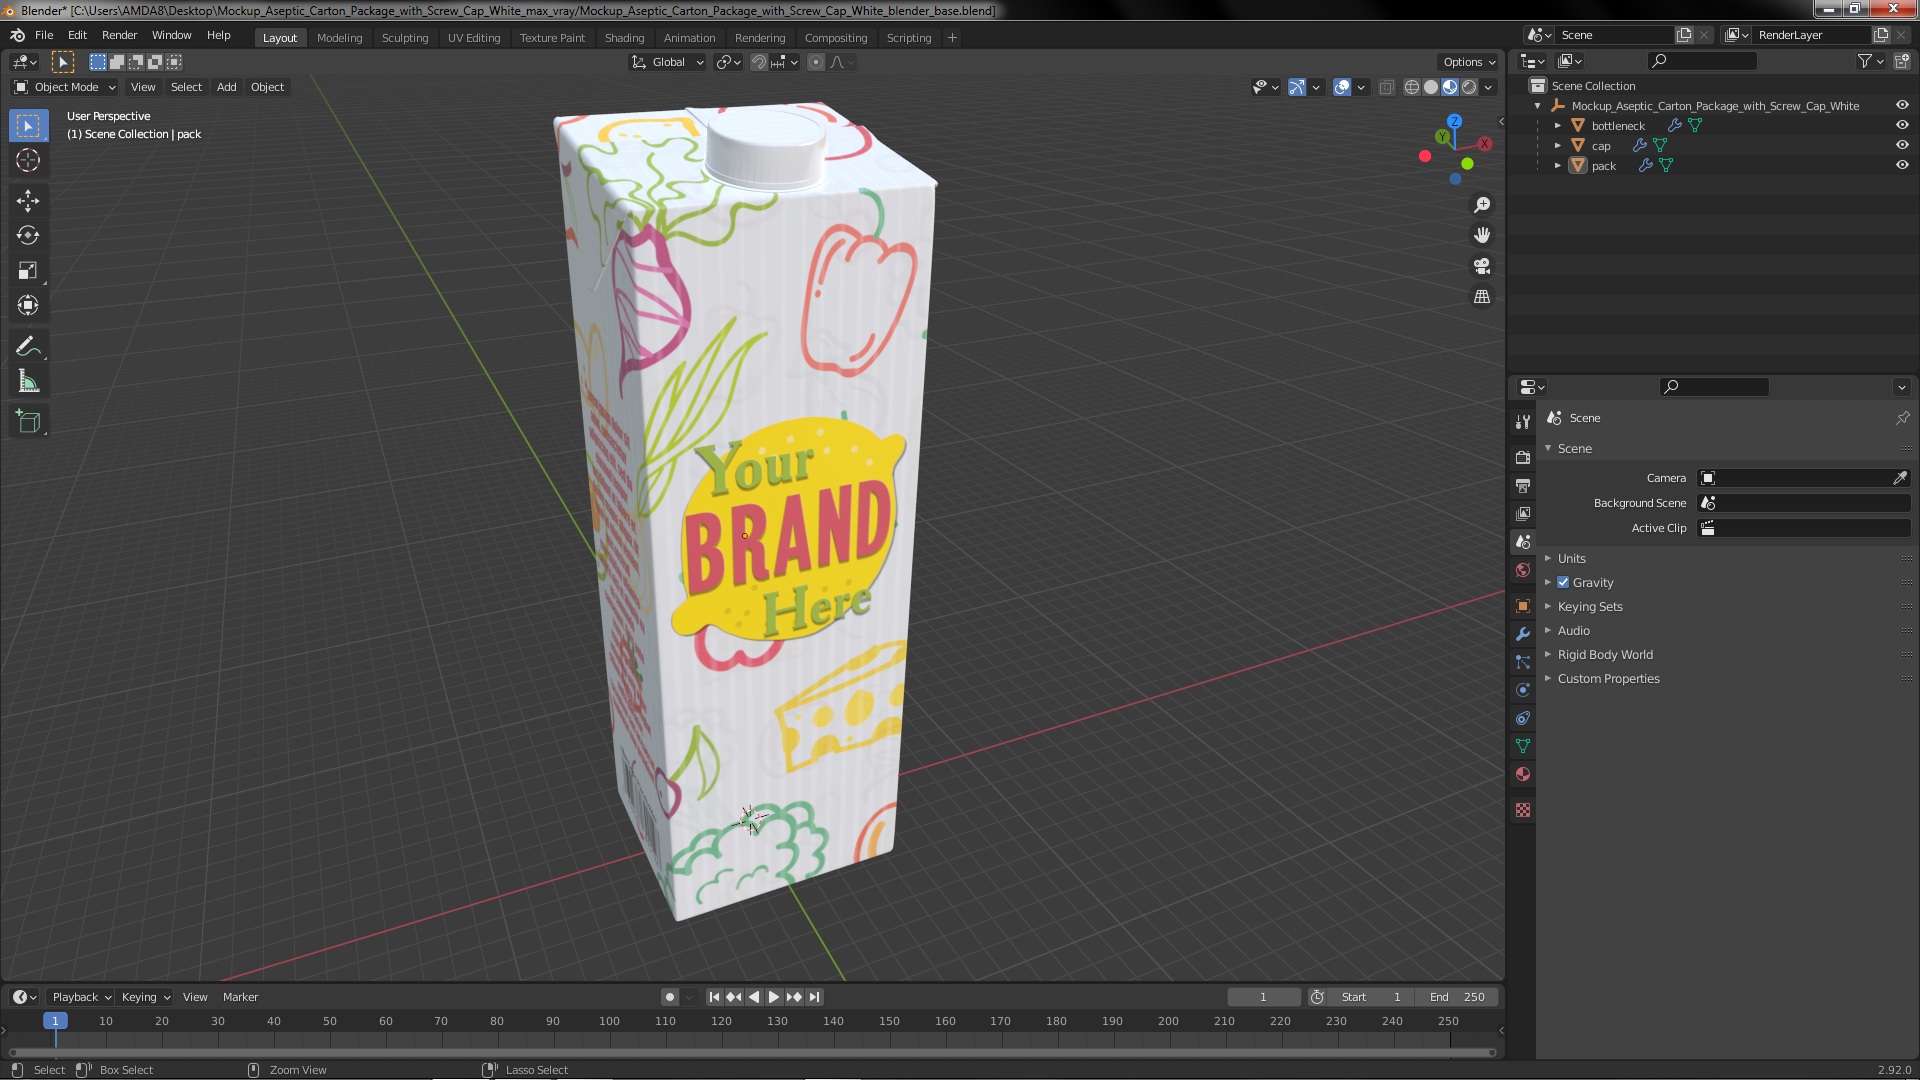Open the viewport Add menu
Screen dimensions: 1920x1080
pos(227,87)
